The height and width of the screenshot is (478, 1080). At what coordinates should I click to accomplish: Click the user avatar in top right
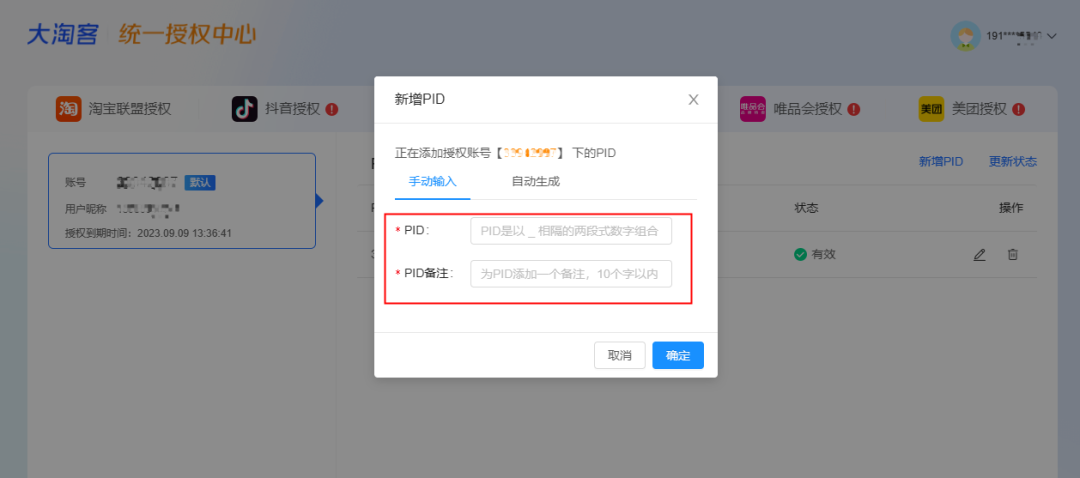tap(965, 35)
